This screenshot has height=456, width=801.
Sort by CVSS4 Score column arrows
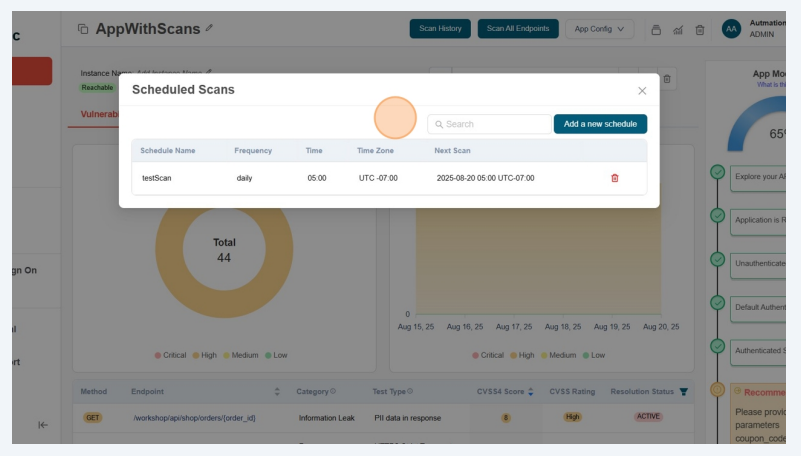[531, 391]
